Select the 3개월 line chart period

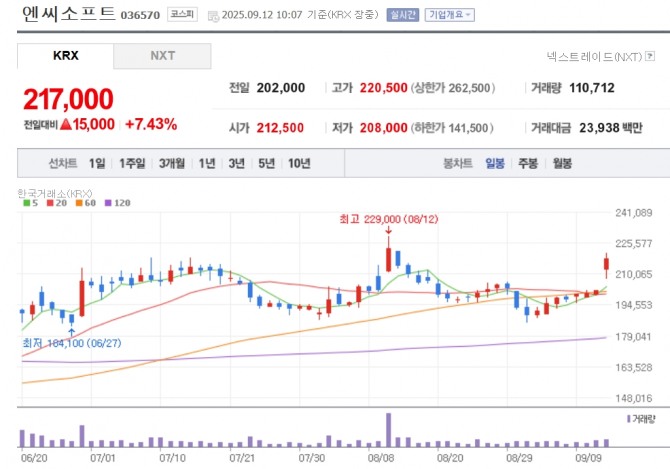tap(172, 163)
